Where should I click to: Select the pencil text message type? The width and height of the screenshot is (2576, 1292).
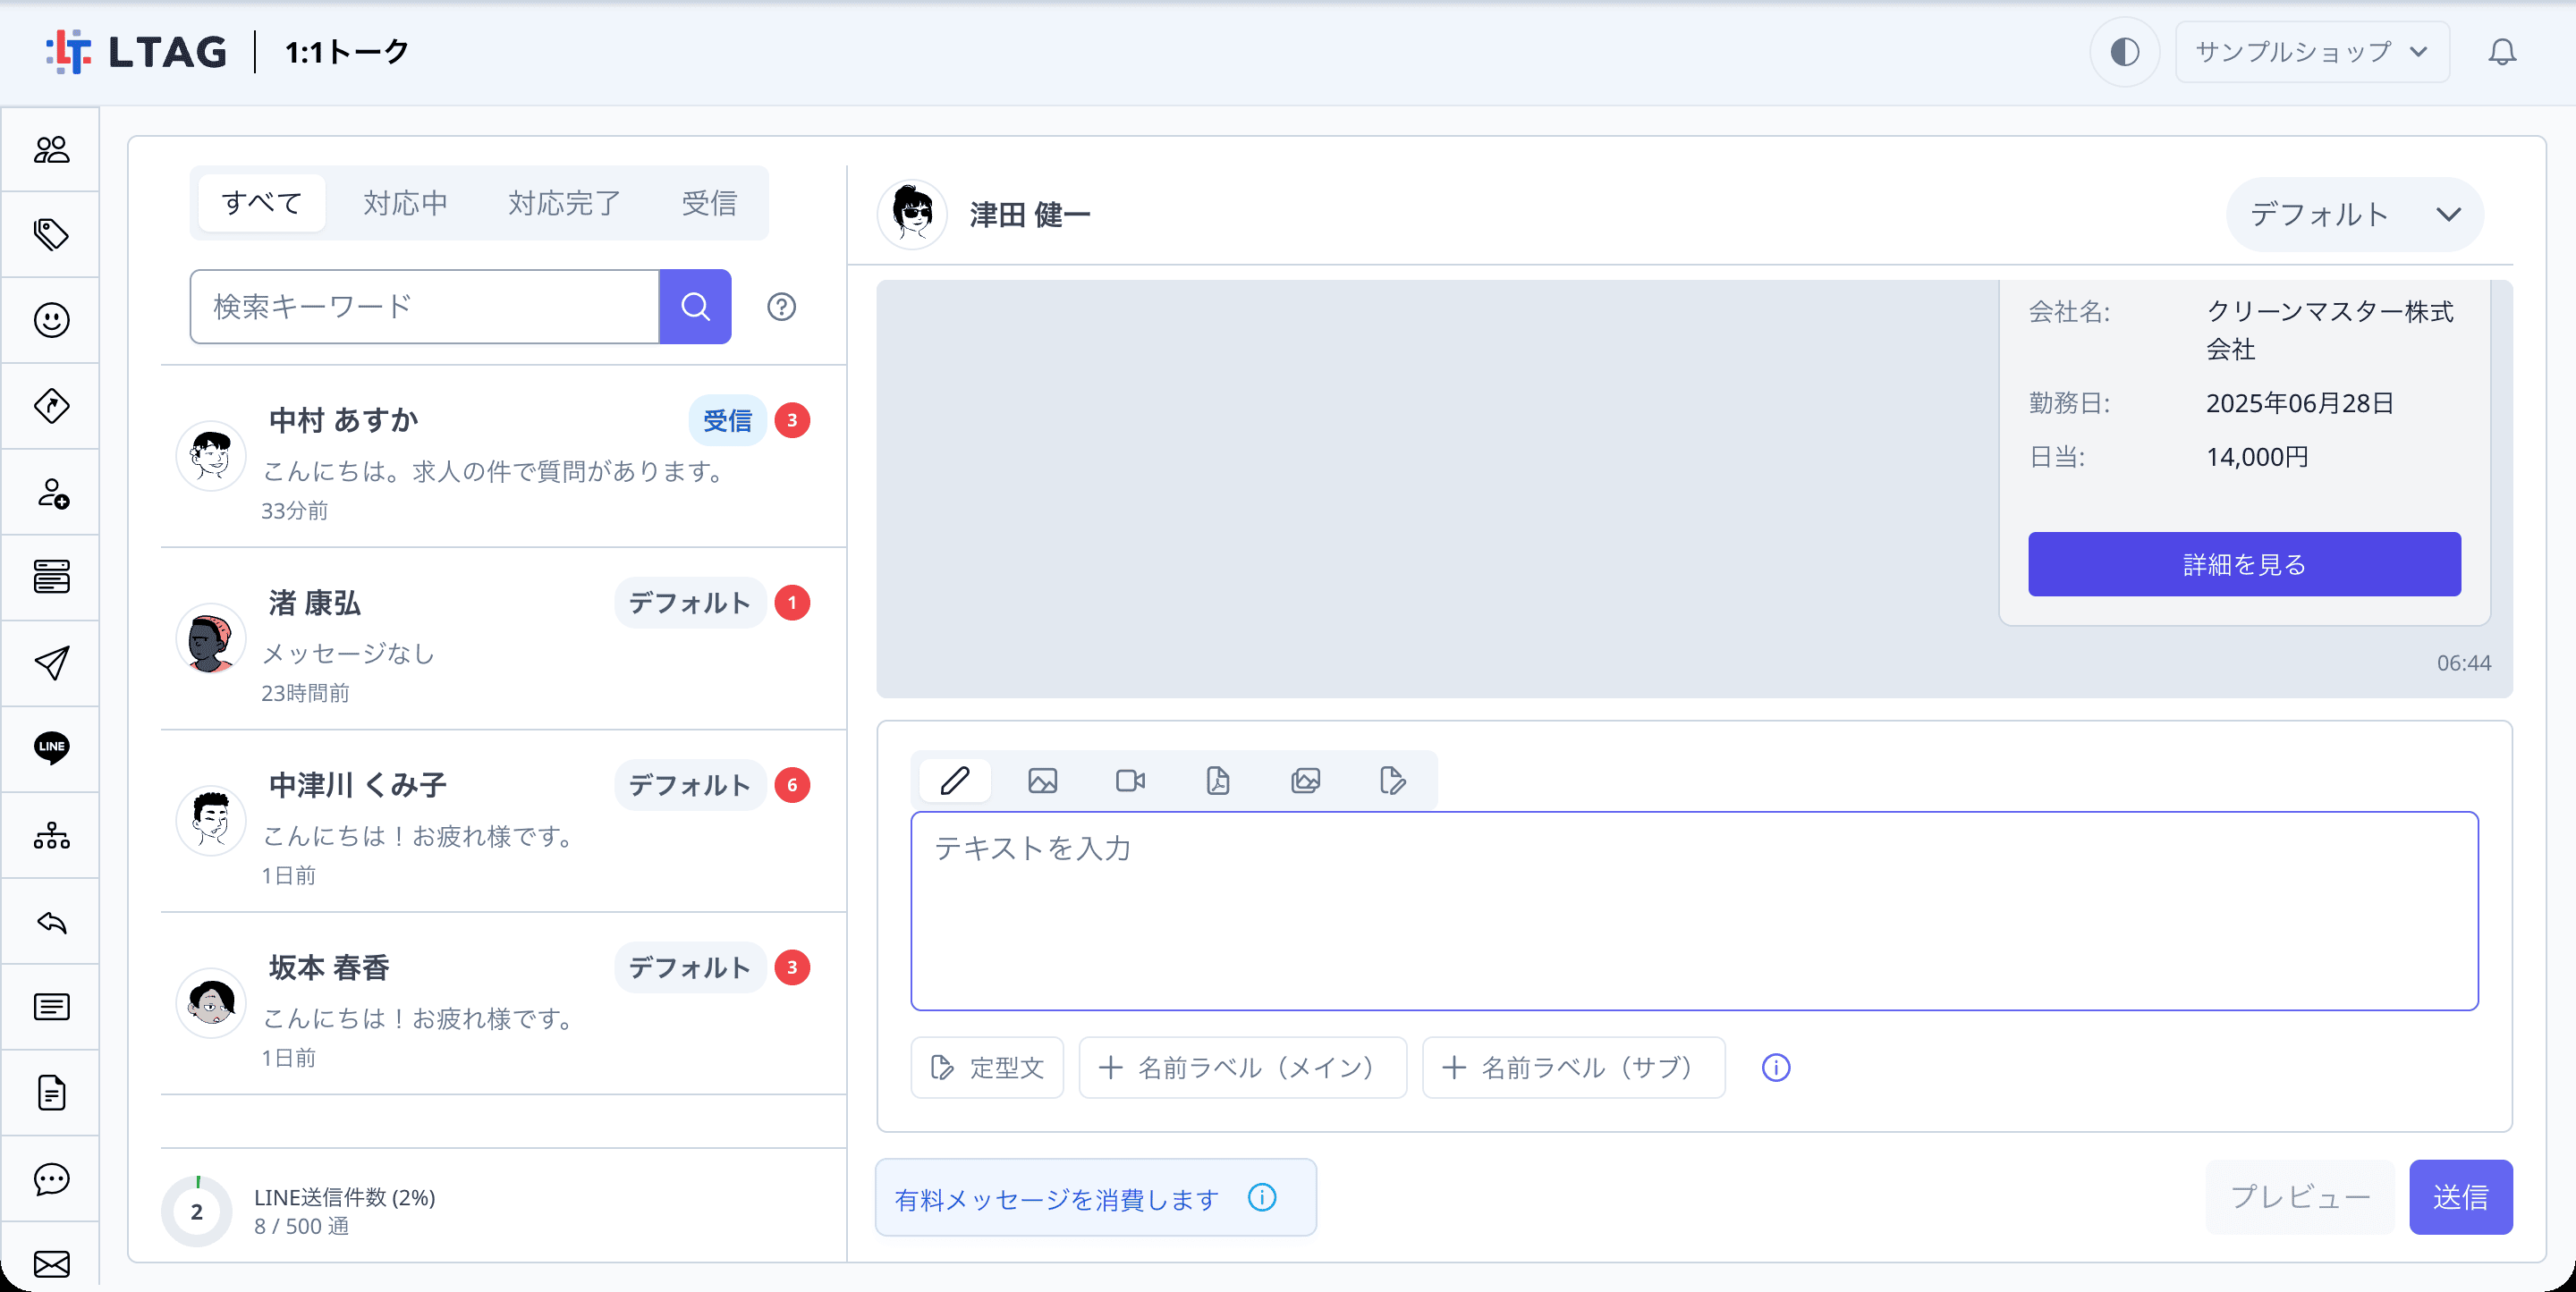(x=955, y=780)
